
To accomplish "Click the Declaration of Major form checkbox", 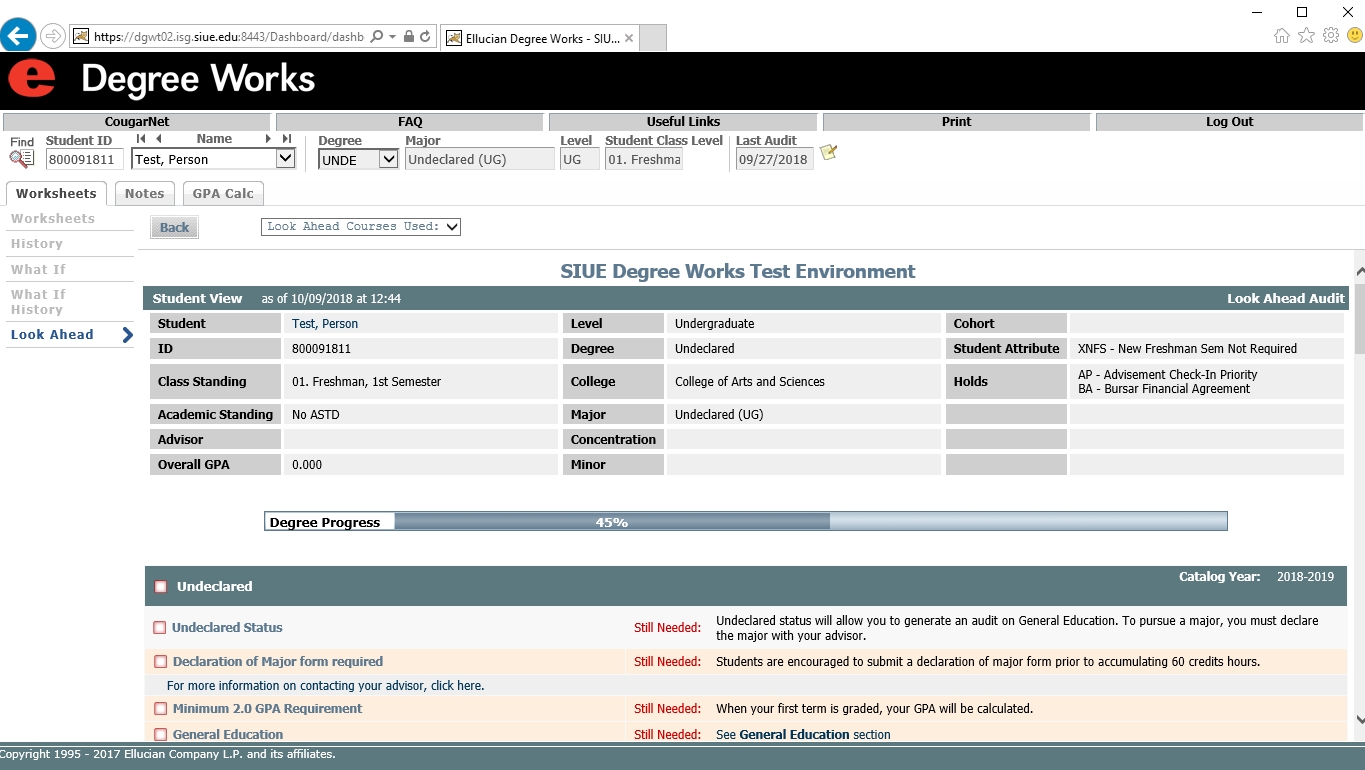I will coord(160,662).
